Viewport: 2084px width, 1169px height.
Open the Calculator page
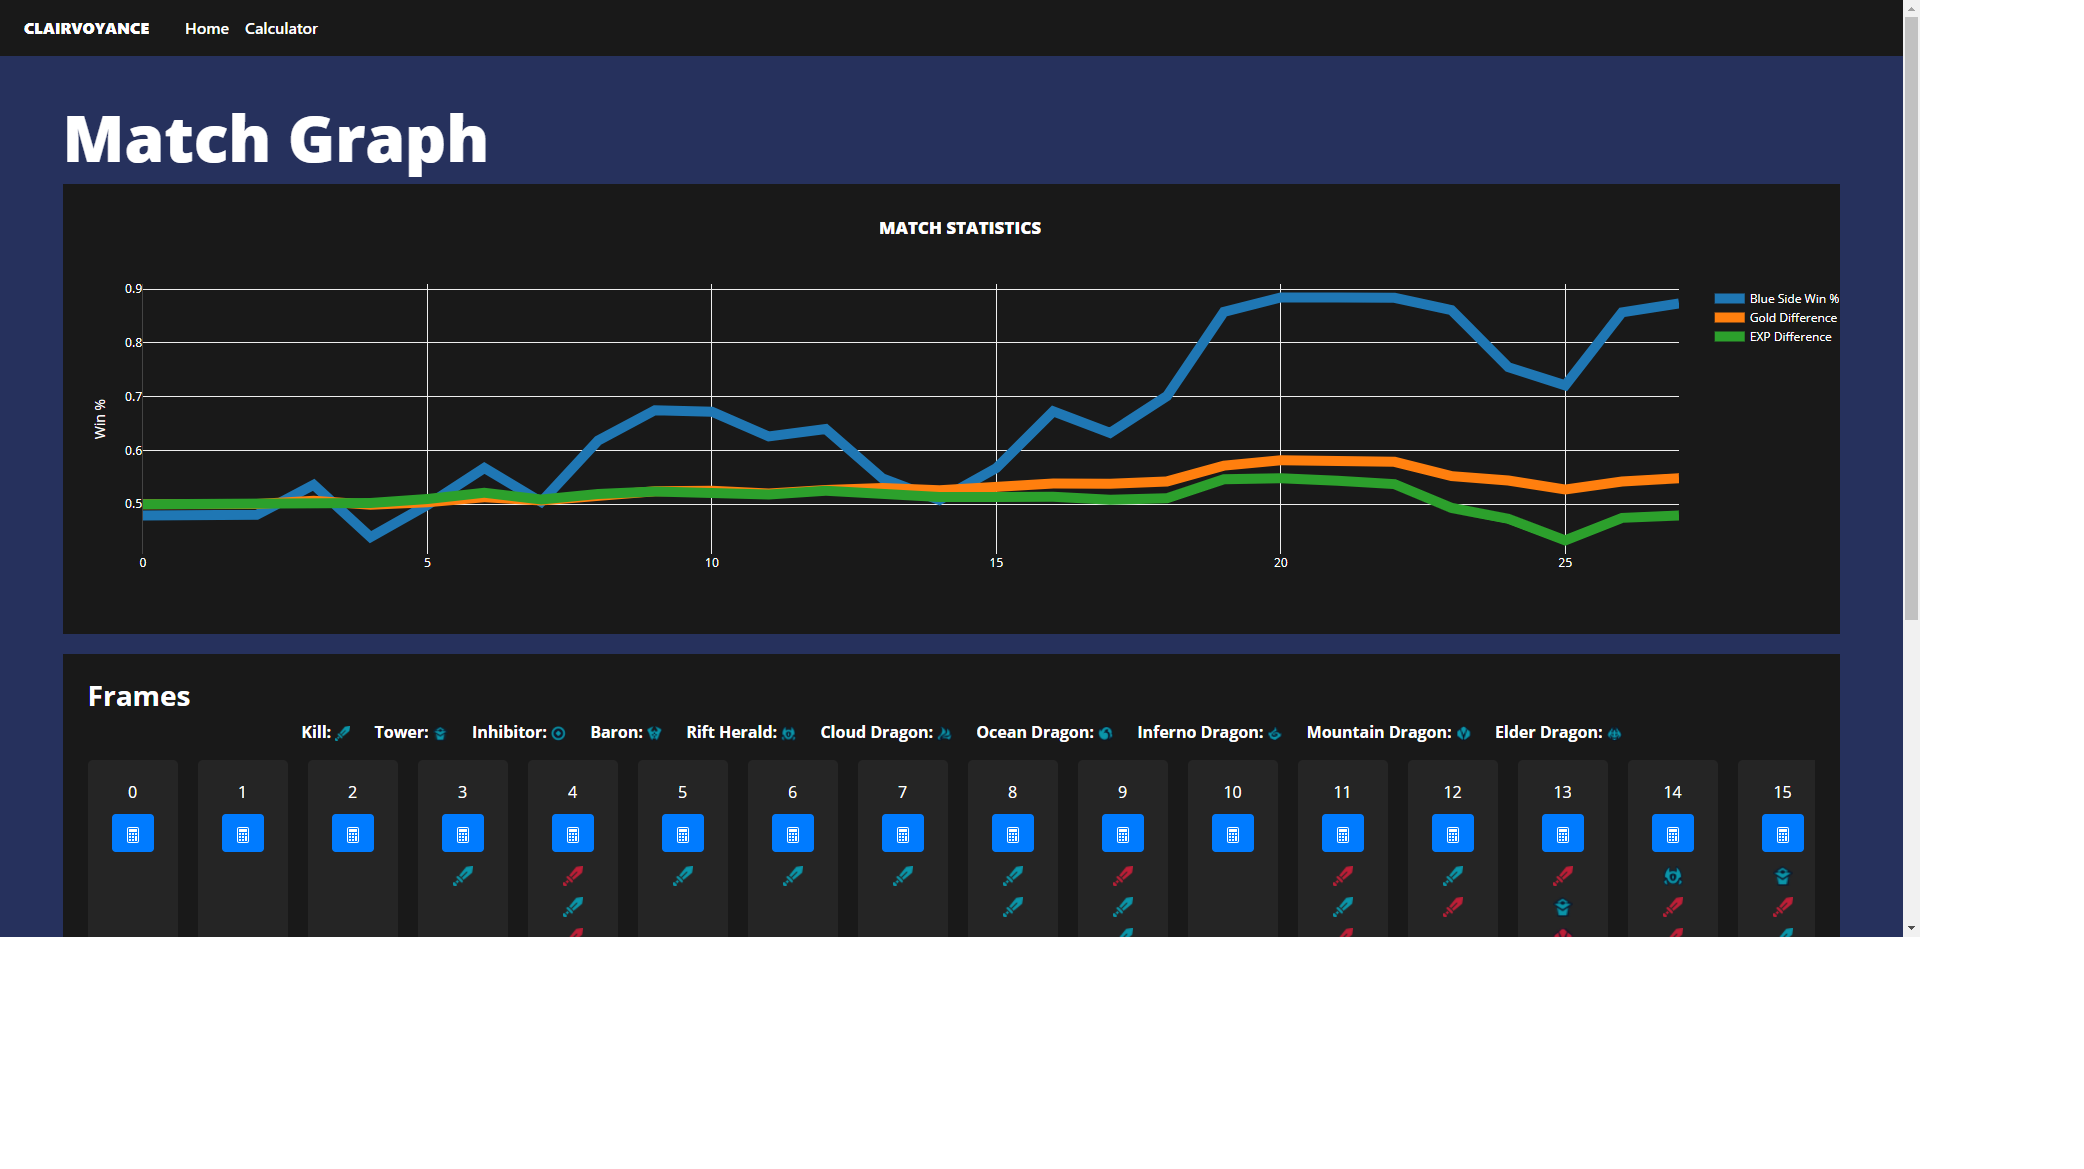click(x=281, y=28)
